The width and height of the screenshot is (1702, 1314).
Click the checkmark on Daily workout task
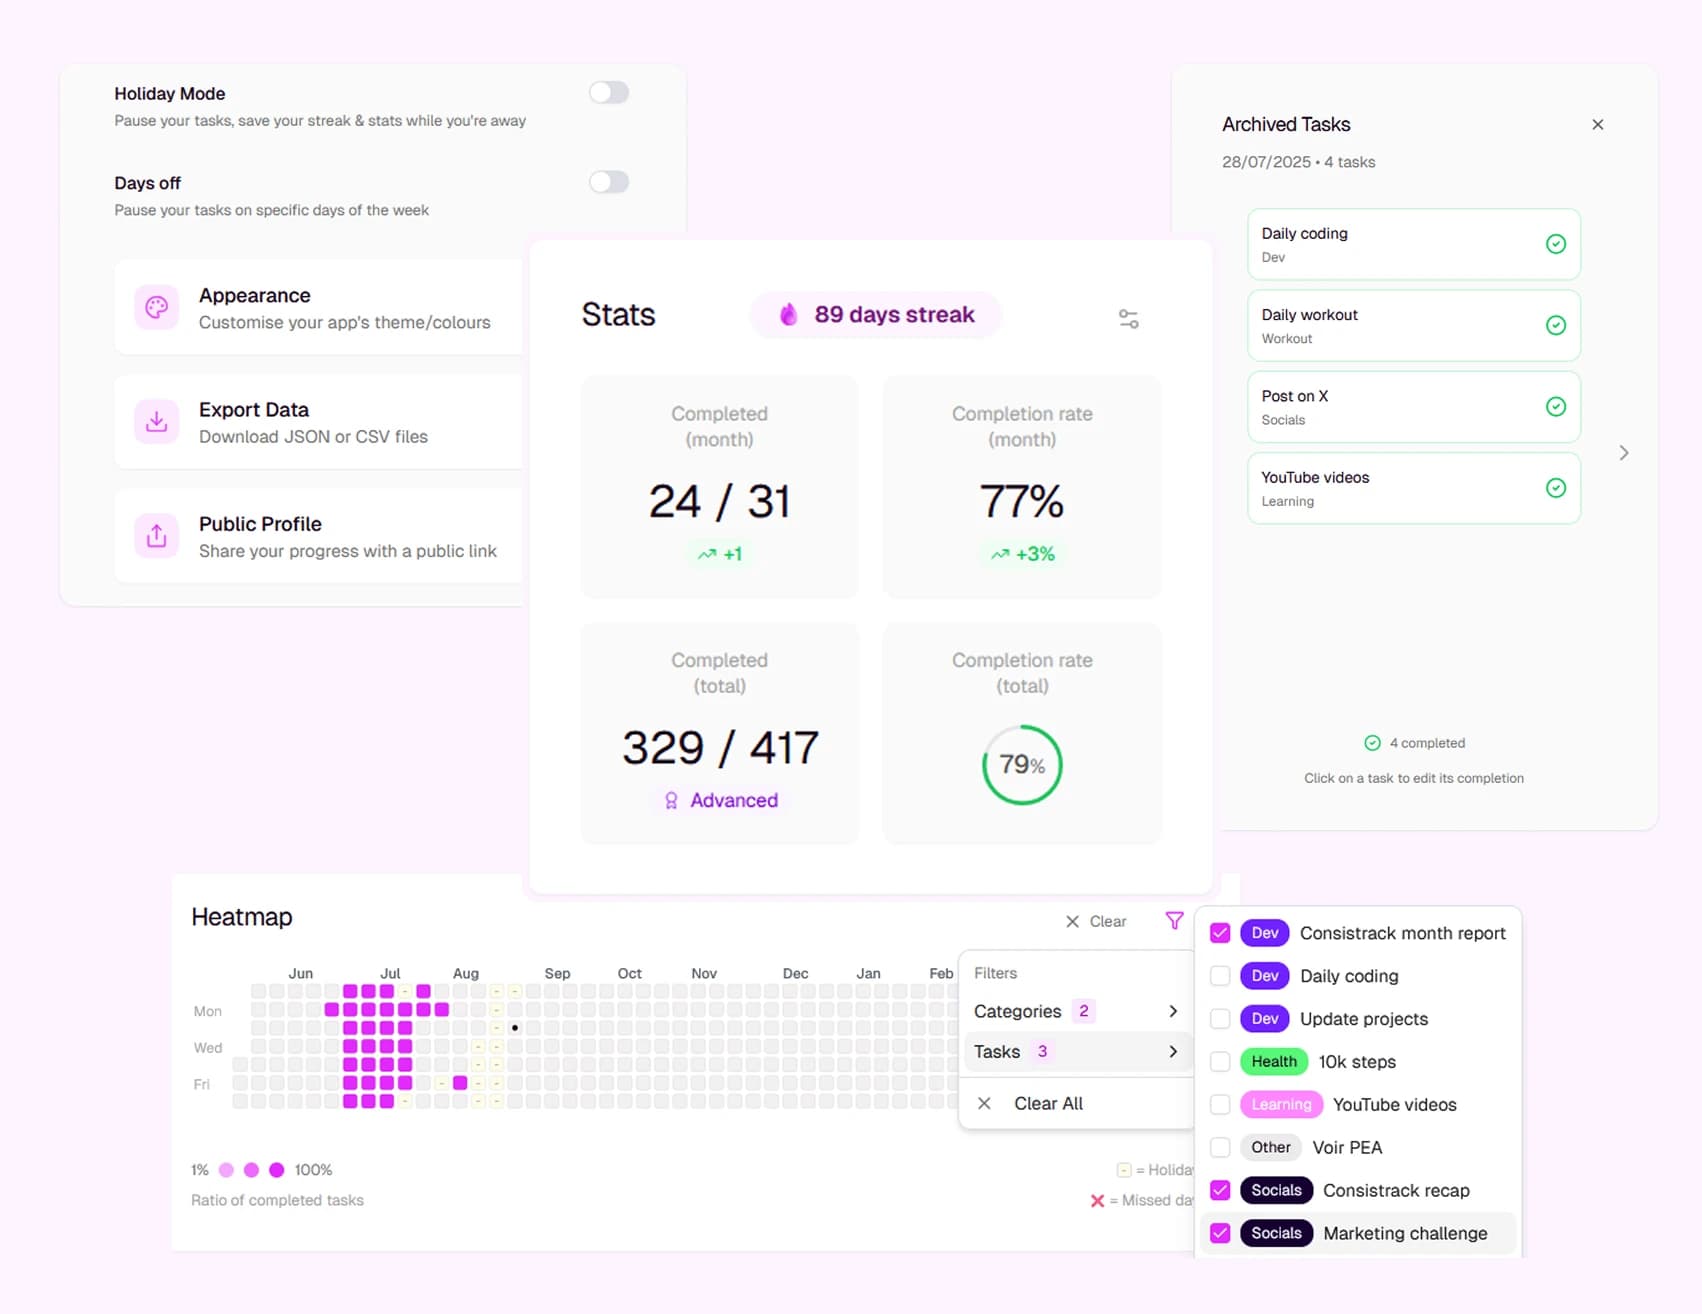click(1555, 325)
